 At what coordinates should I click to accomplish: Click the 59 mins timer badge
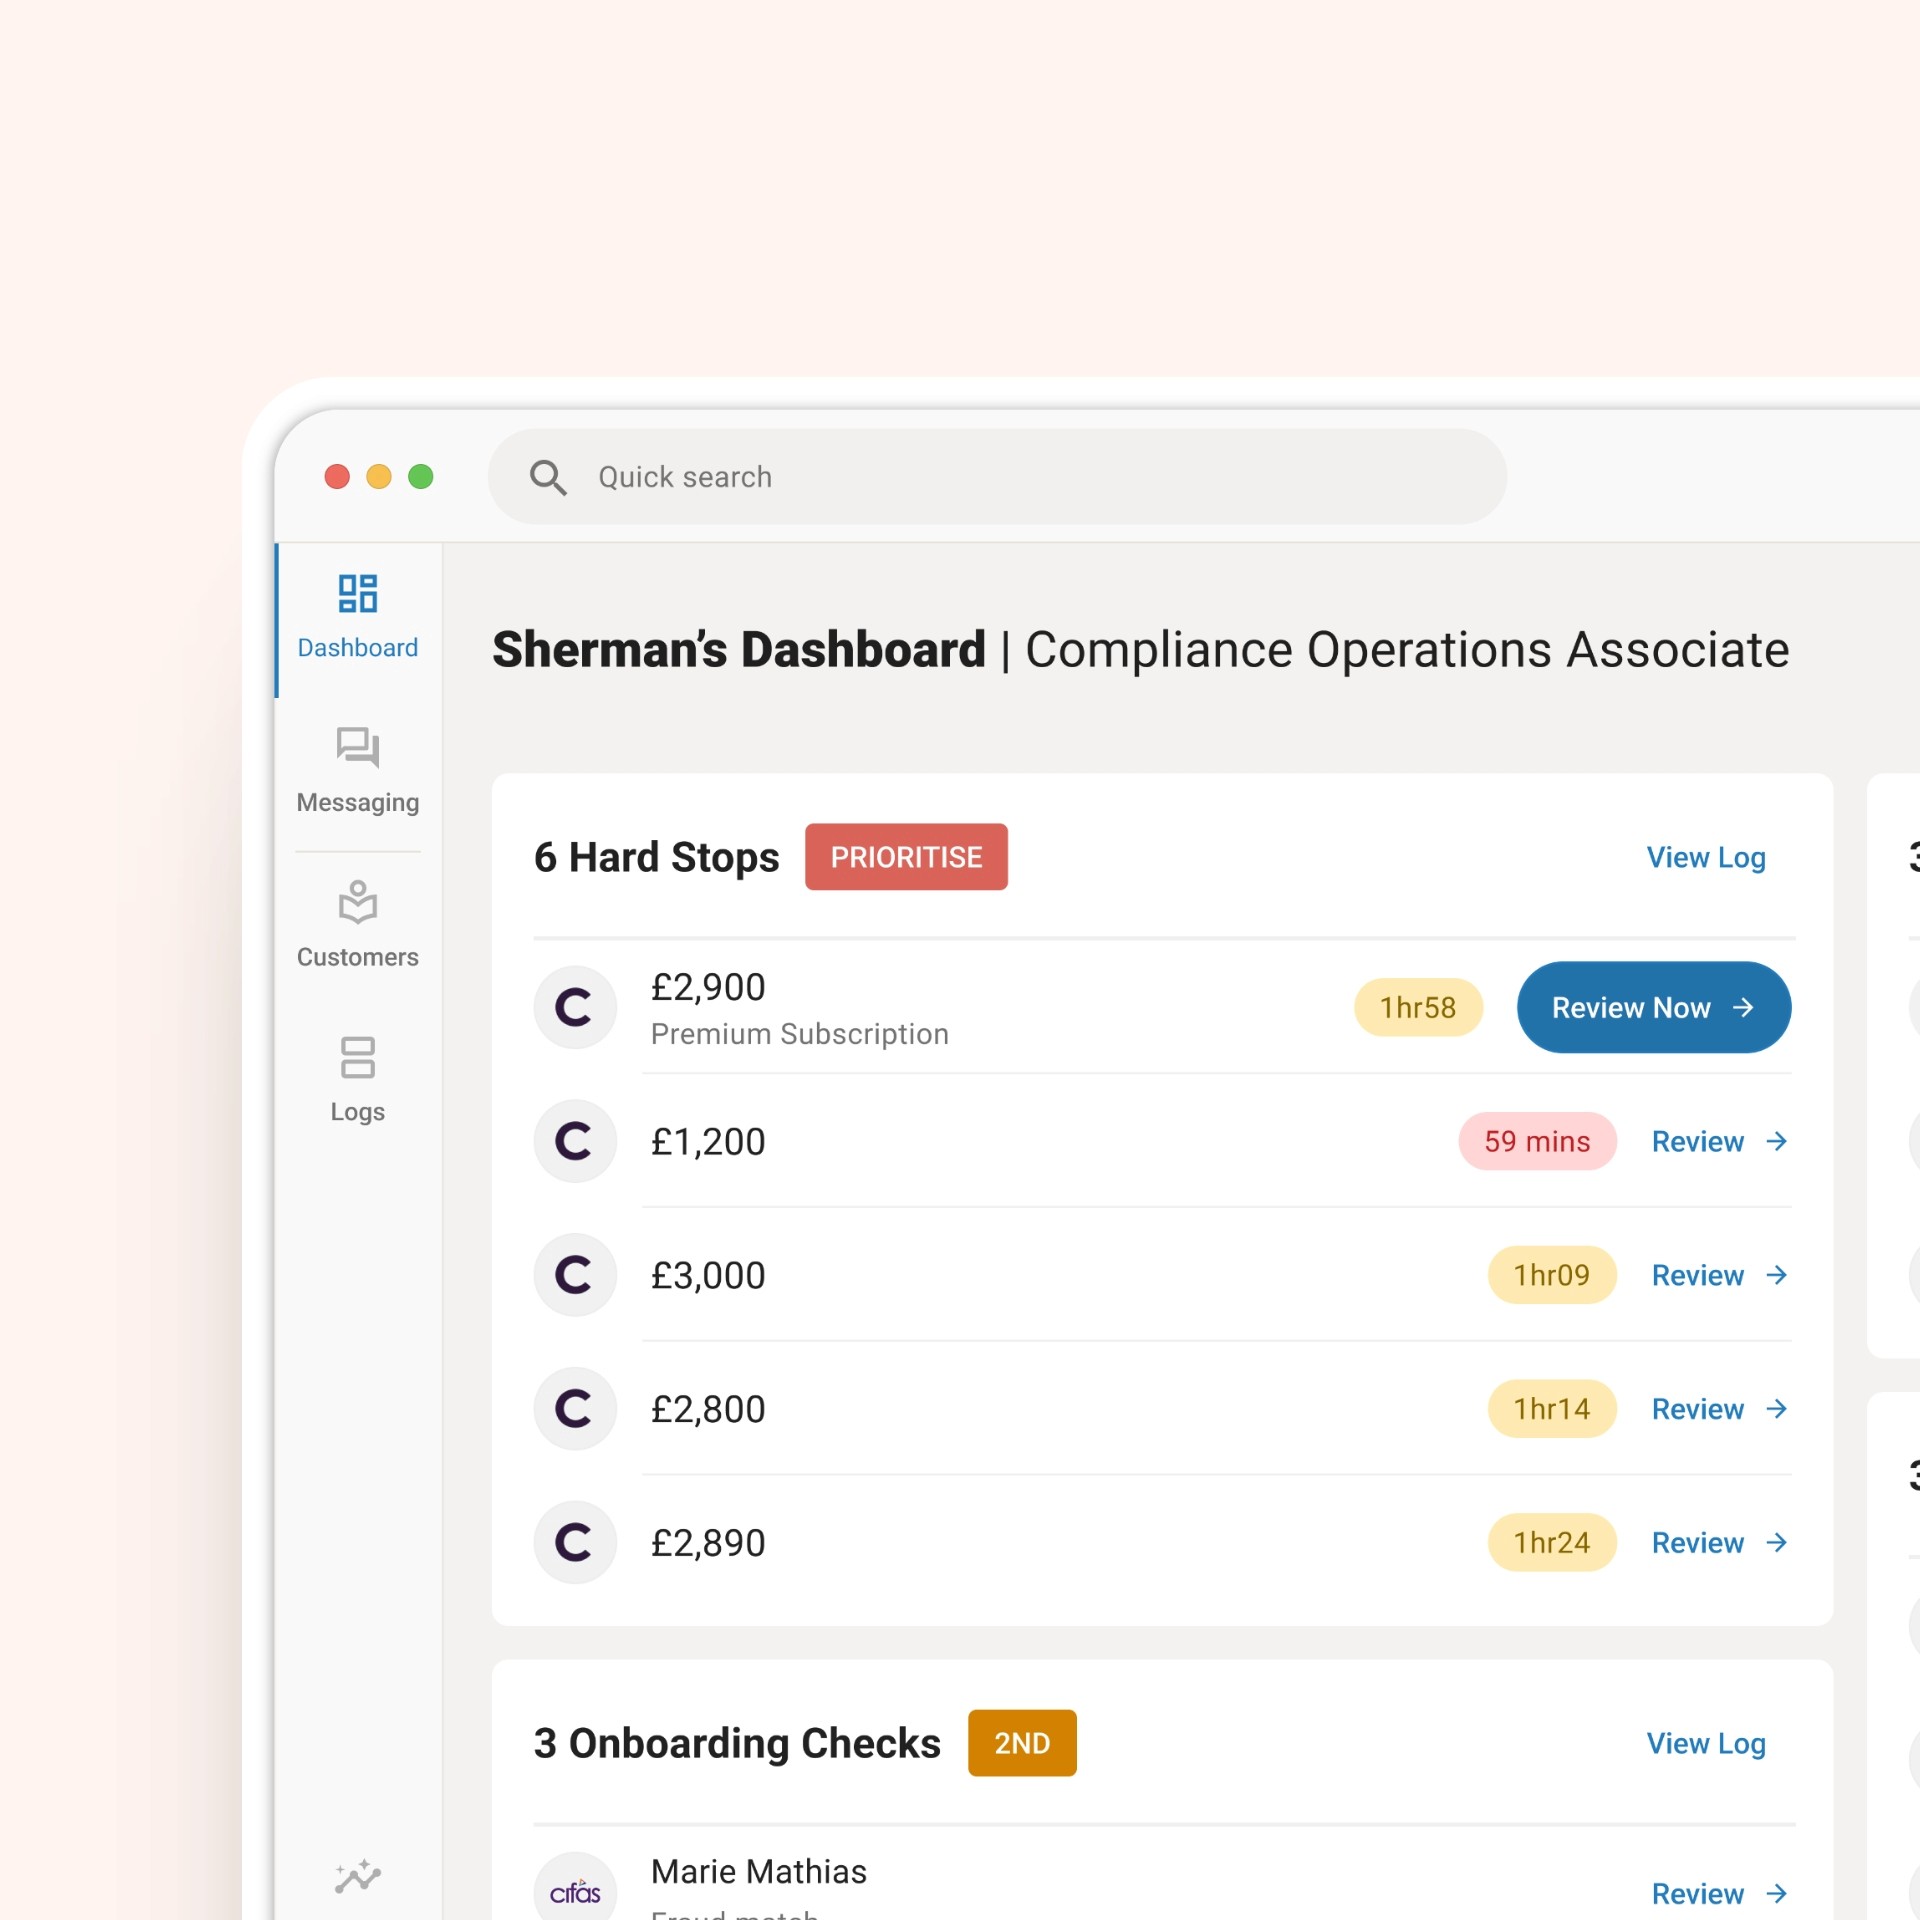(1536, 1141)
